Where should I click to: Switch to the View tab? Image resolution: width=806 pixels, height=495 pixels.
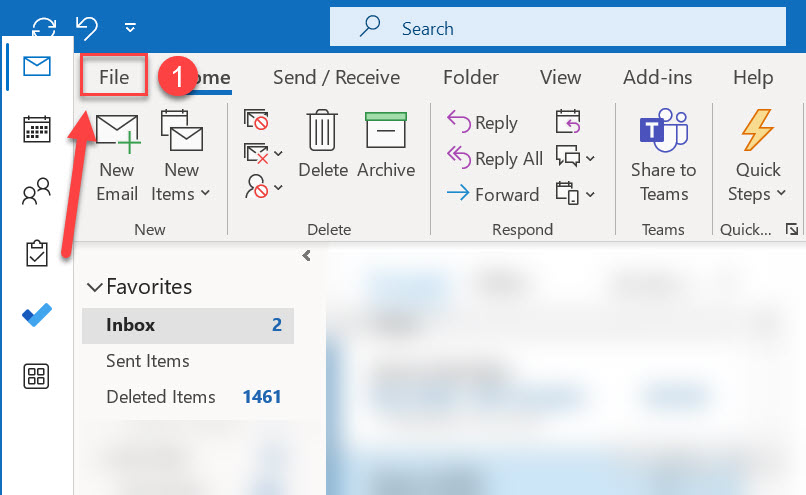click(x=561, y=77)
